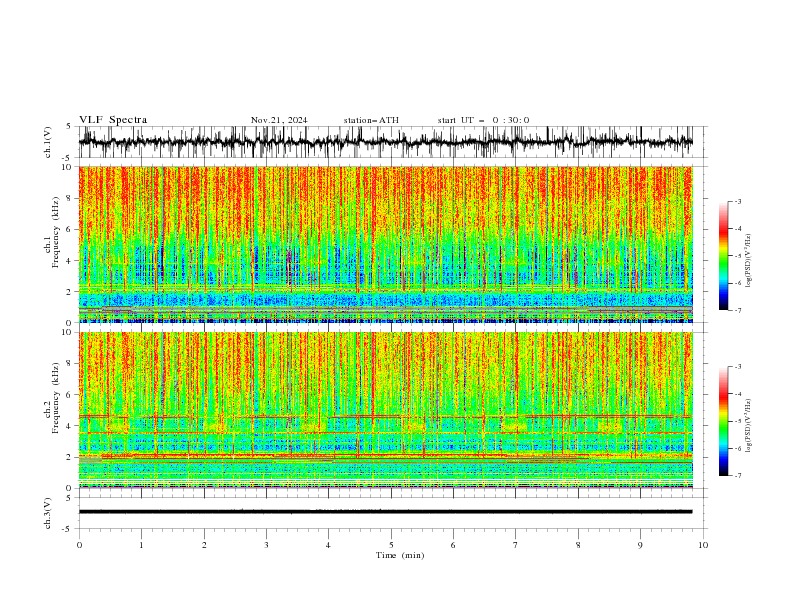
Task: Click the "ch.2 Frequency (kHz)" axis label
Action: pos(54,398)
